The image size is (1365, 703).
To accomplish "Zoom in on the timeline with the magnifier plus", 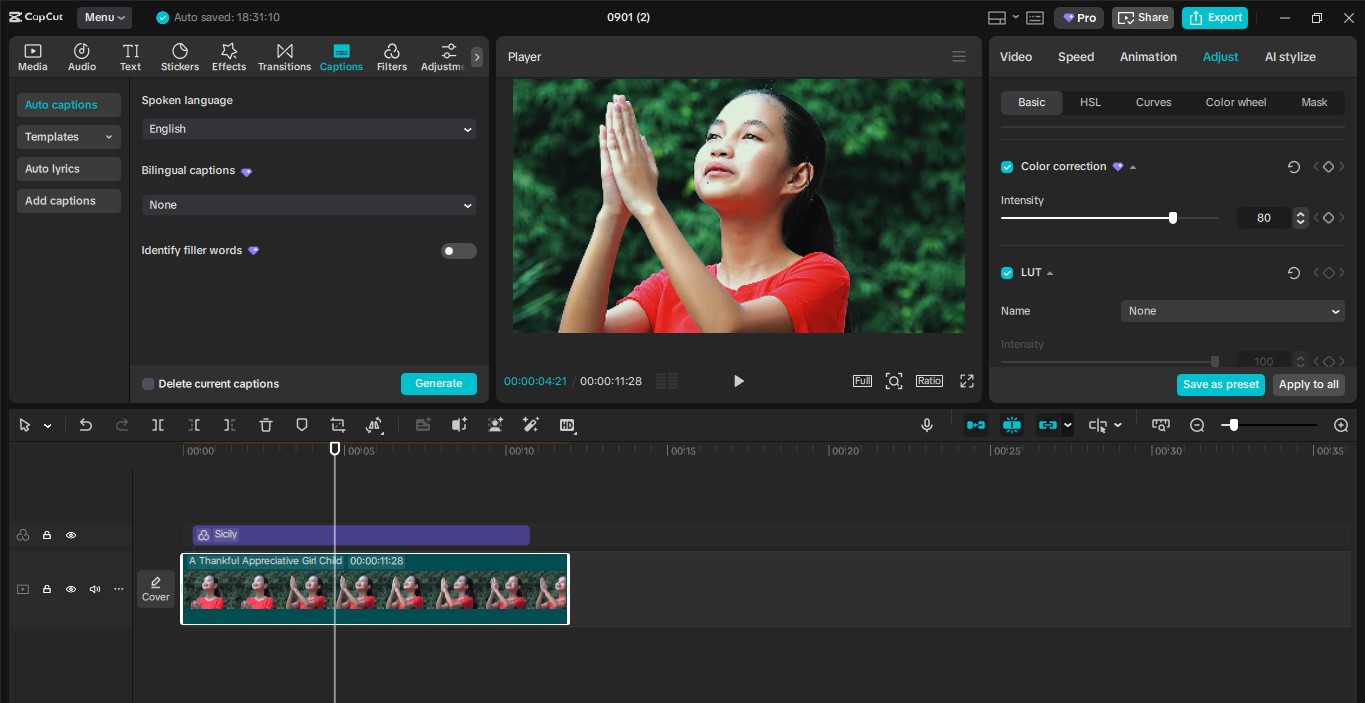I will 1340,425.
